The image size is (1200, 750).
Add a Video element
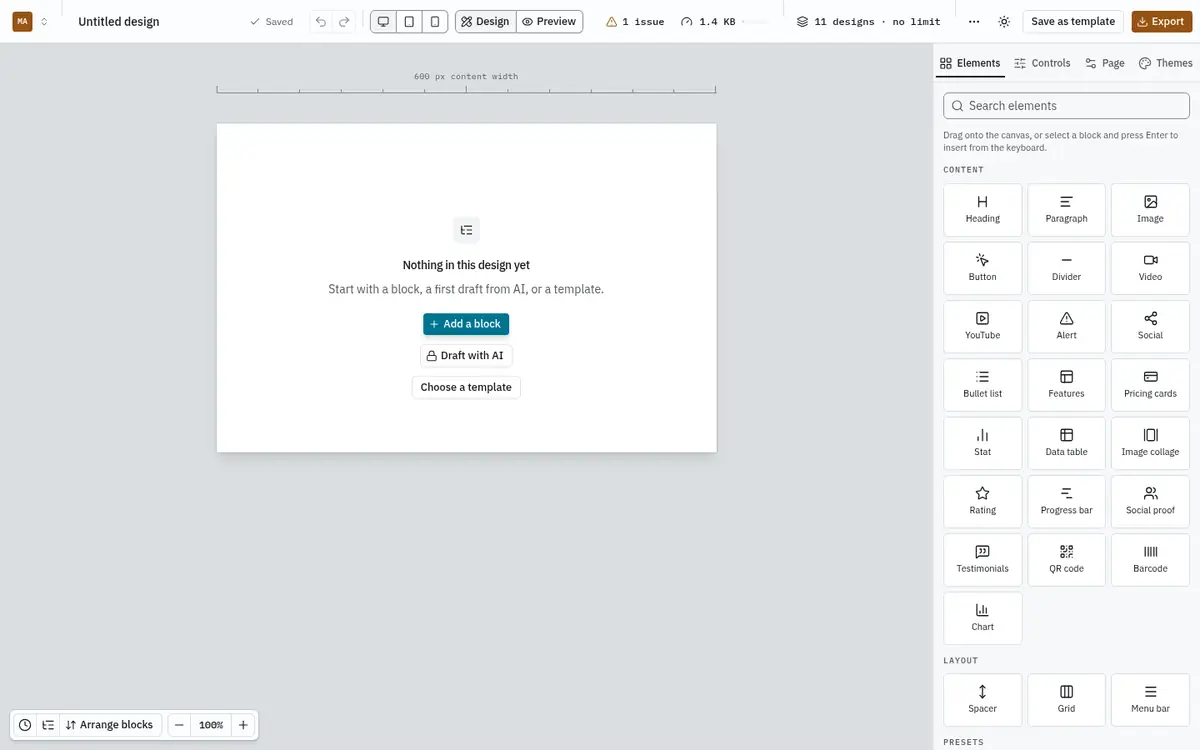(x=1150, y=268)
